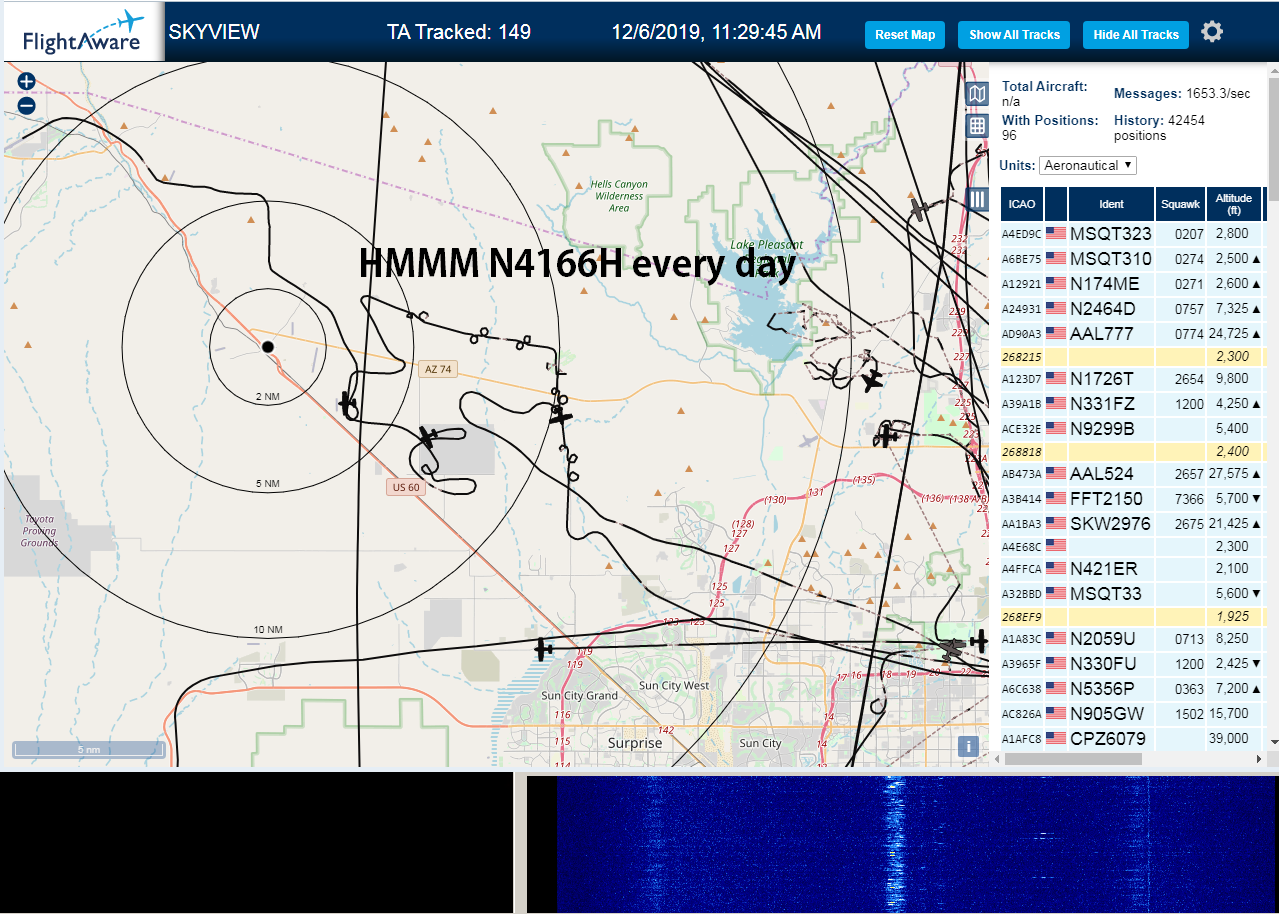This screenshot has width=1279, height=915.
Task: Click the date and time display
Action: (717, 32)
